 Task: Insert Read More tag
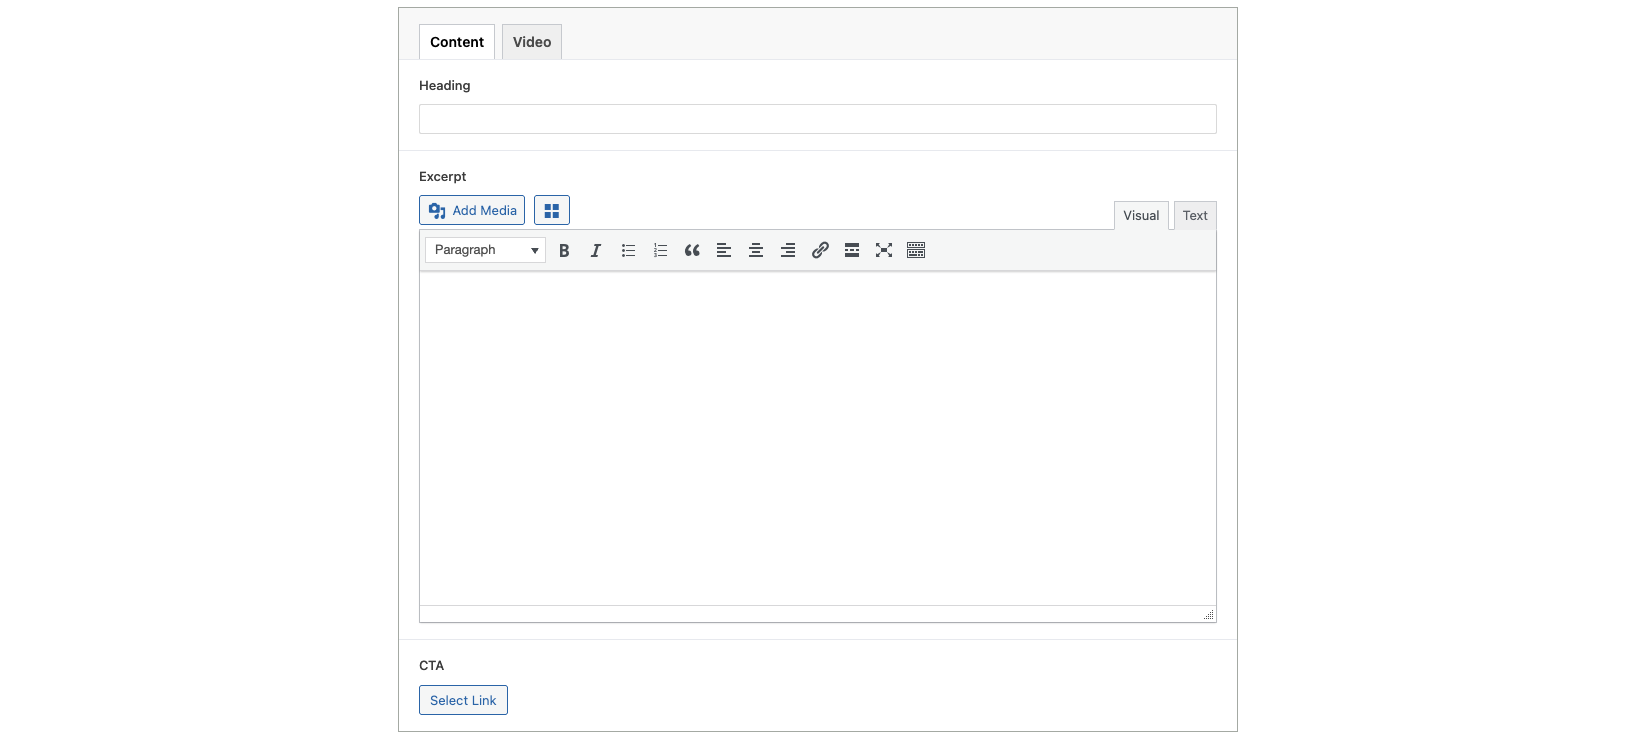click(x=852, y=251)
